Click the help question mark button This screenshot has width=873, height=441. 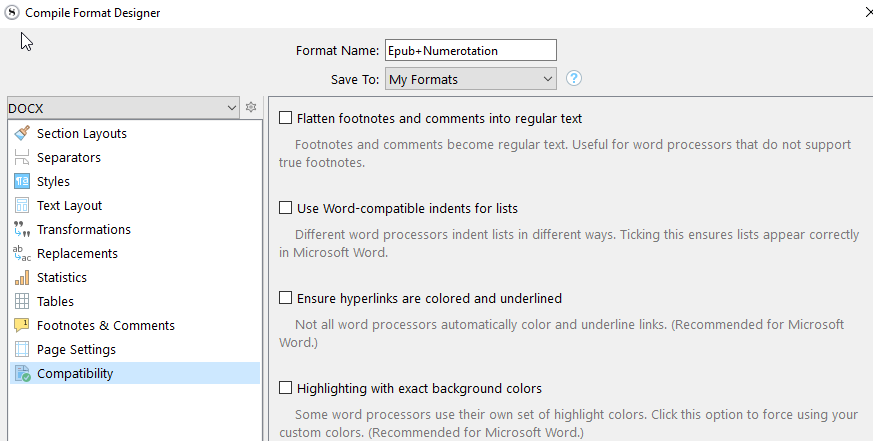[x=574, y=78]
